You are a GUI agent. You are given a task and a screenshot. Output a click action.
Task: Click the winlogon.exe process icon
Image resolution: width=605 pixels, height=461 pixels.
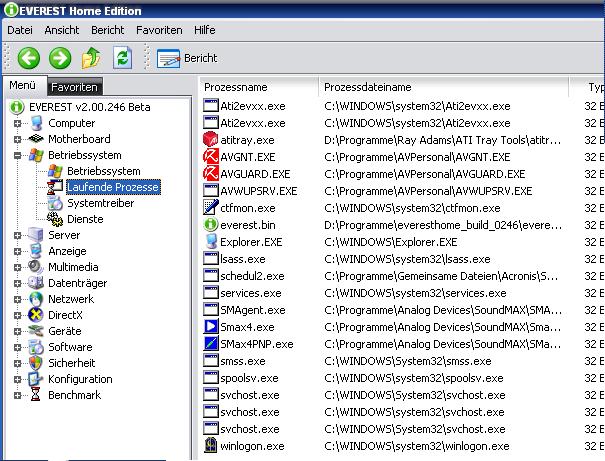210,445
